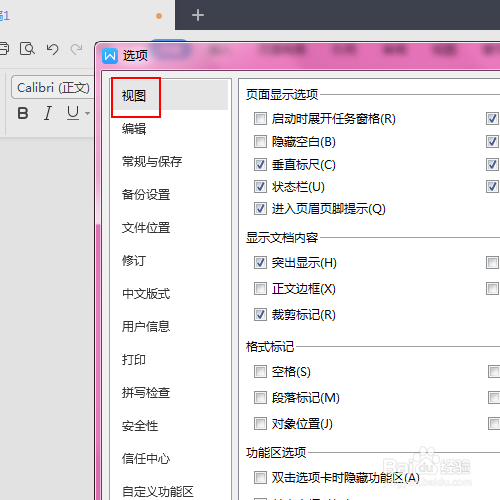Open the 备份设置 category
The height and width of the screenshot is (500, 500).
coord(146,194)
